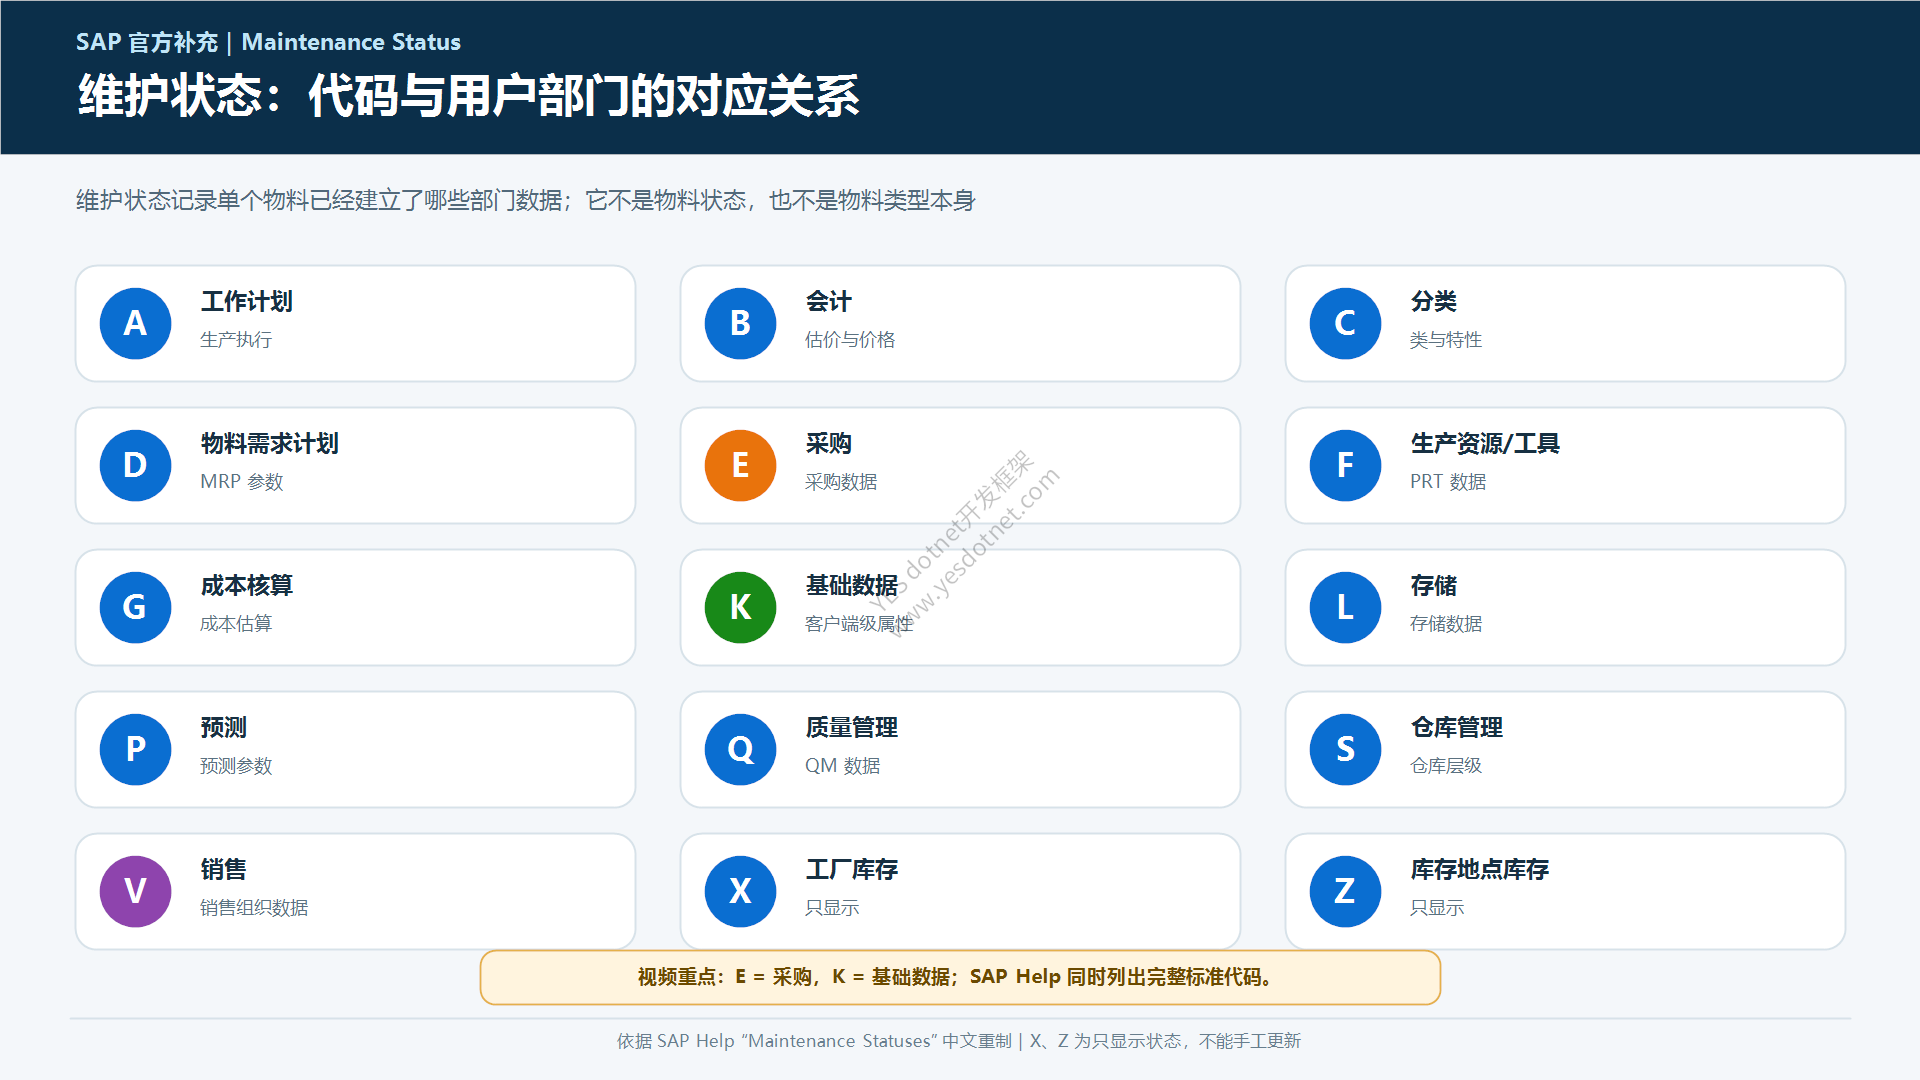Click the purple V circle icon
This screenshot has height=1080, width=1920.
point(135,891)
